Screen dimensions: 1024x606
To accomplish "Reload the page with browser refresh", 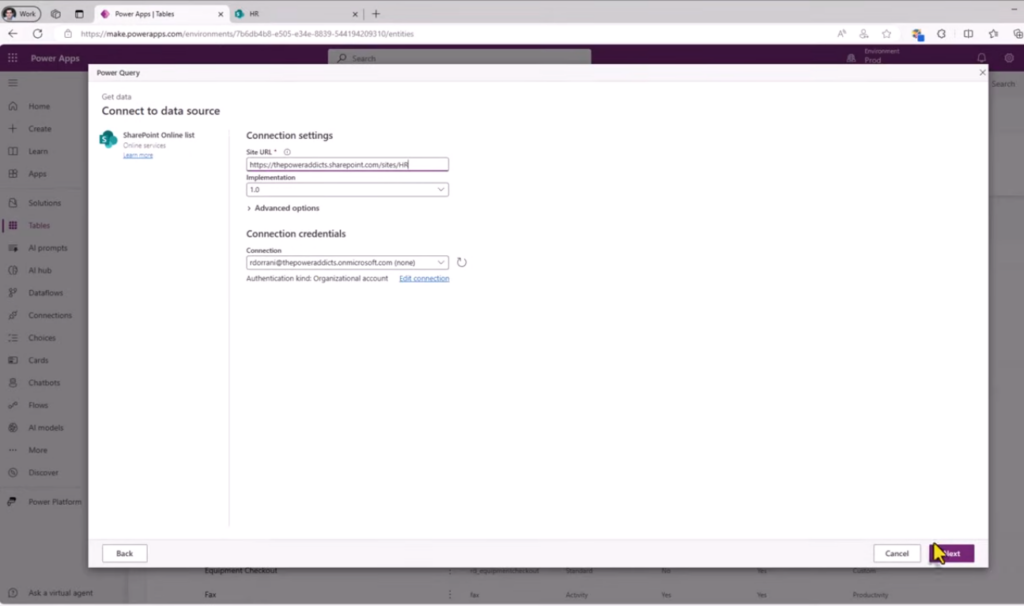I will coord(38,33).
